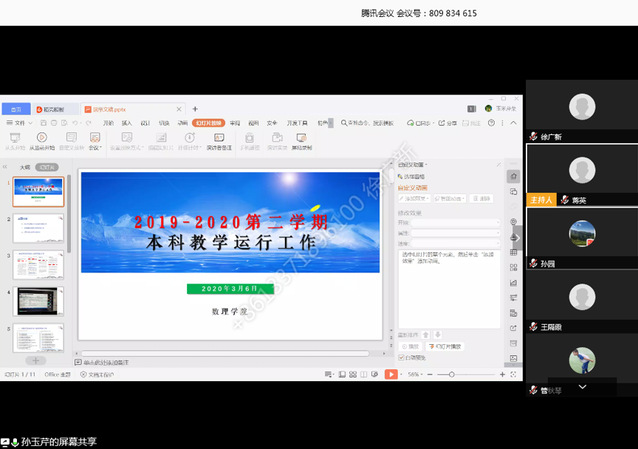Toggle the auto preview checkbox in animation pane

[x=402, y=355]
